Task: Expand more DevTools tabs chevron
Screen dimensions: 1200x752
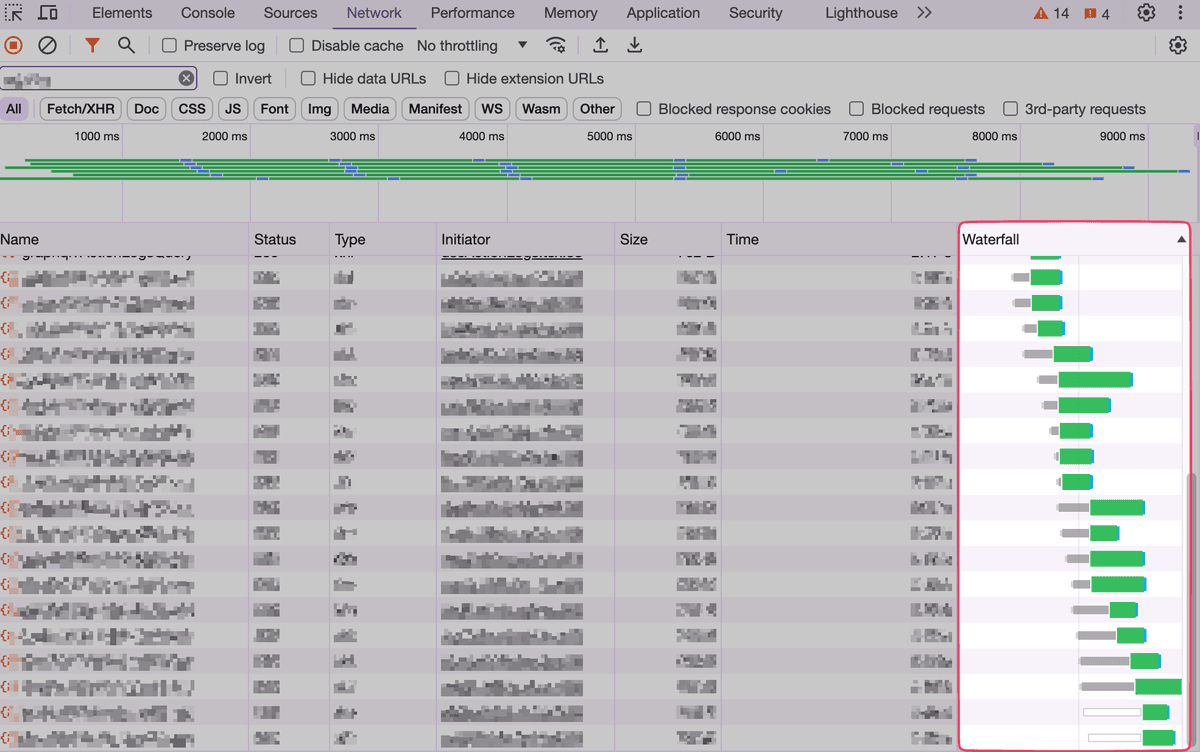Action: (x=924, y=13)
